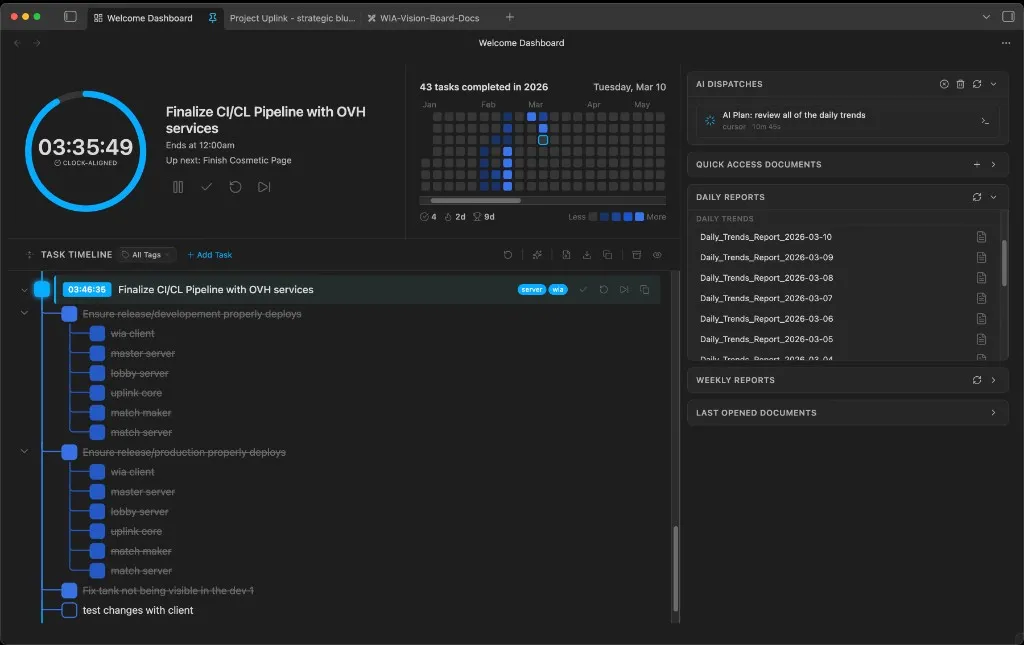Viewport: 1024px width, 645px height.
Task: Toggle the eye visibility icon in Task Timeline toolbar
Action: (x=657, y=255)
